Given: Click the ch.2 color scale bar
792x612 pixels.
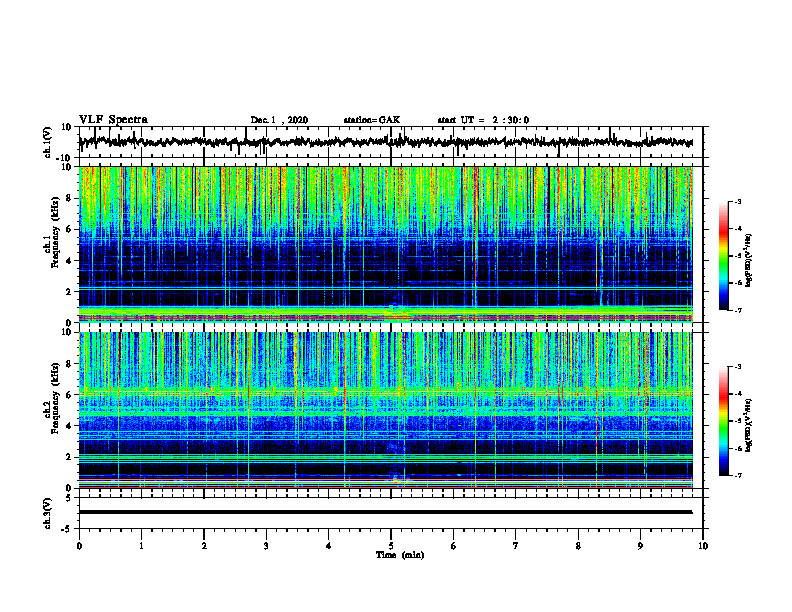Looking at the screenshot, I should point(724,421).
